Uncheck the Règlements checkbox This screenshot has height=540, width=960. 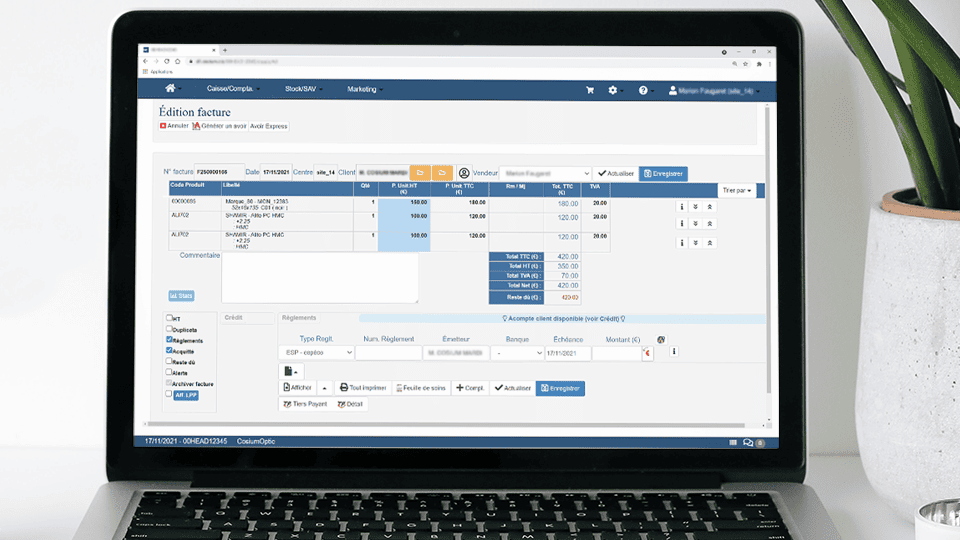pyautogui.click(x=169, y=339)
